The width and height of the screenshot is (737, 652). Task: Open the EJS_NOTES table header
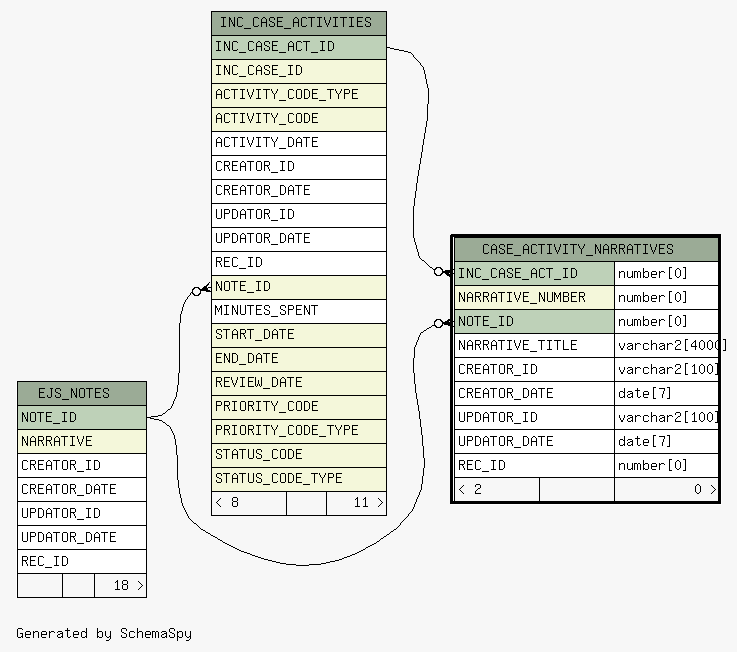[x=81, y=393]
